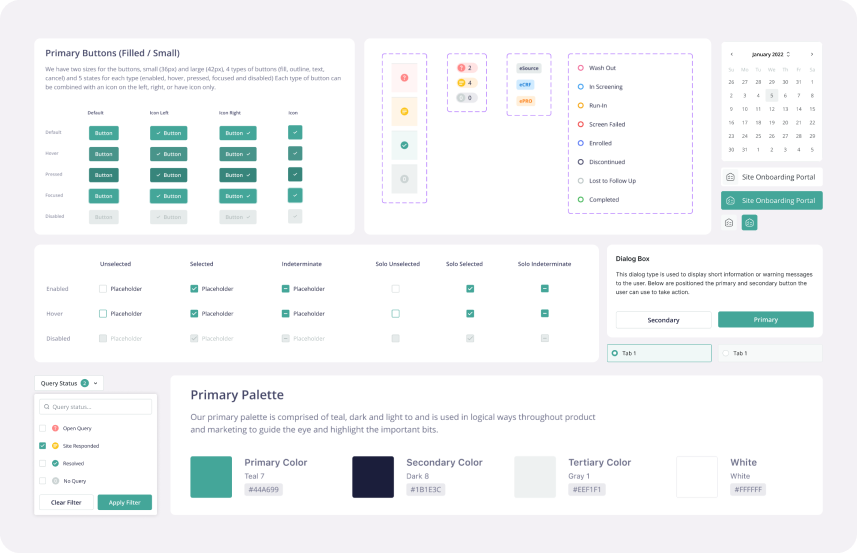Click the teal filled portal icon button

[x=749, y=222]
